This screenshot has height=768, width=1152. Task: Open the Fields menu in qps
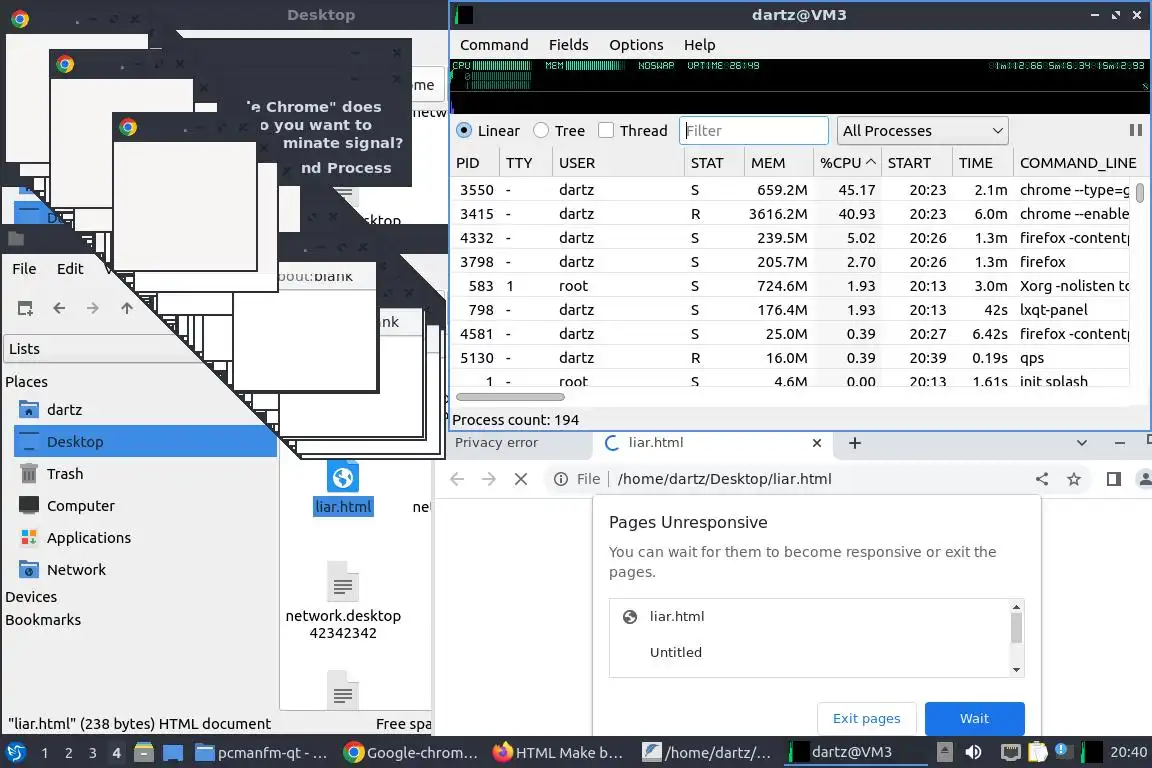(568, 45)
